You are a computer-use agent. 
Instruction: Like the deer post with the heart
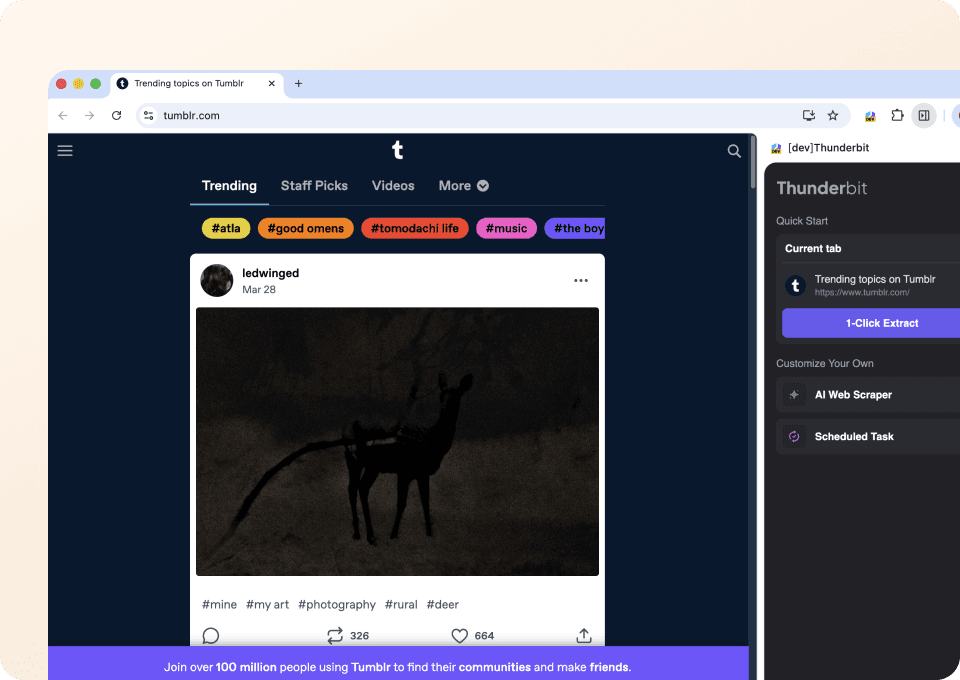[459, 635]
